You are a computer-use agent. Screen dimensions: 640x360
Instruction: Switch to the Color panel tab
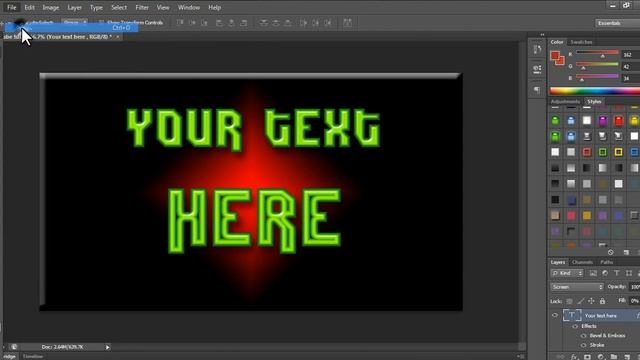click(557, 42)
